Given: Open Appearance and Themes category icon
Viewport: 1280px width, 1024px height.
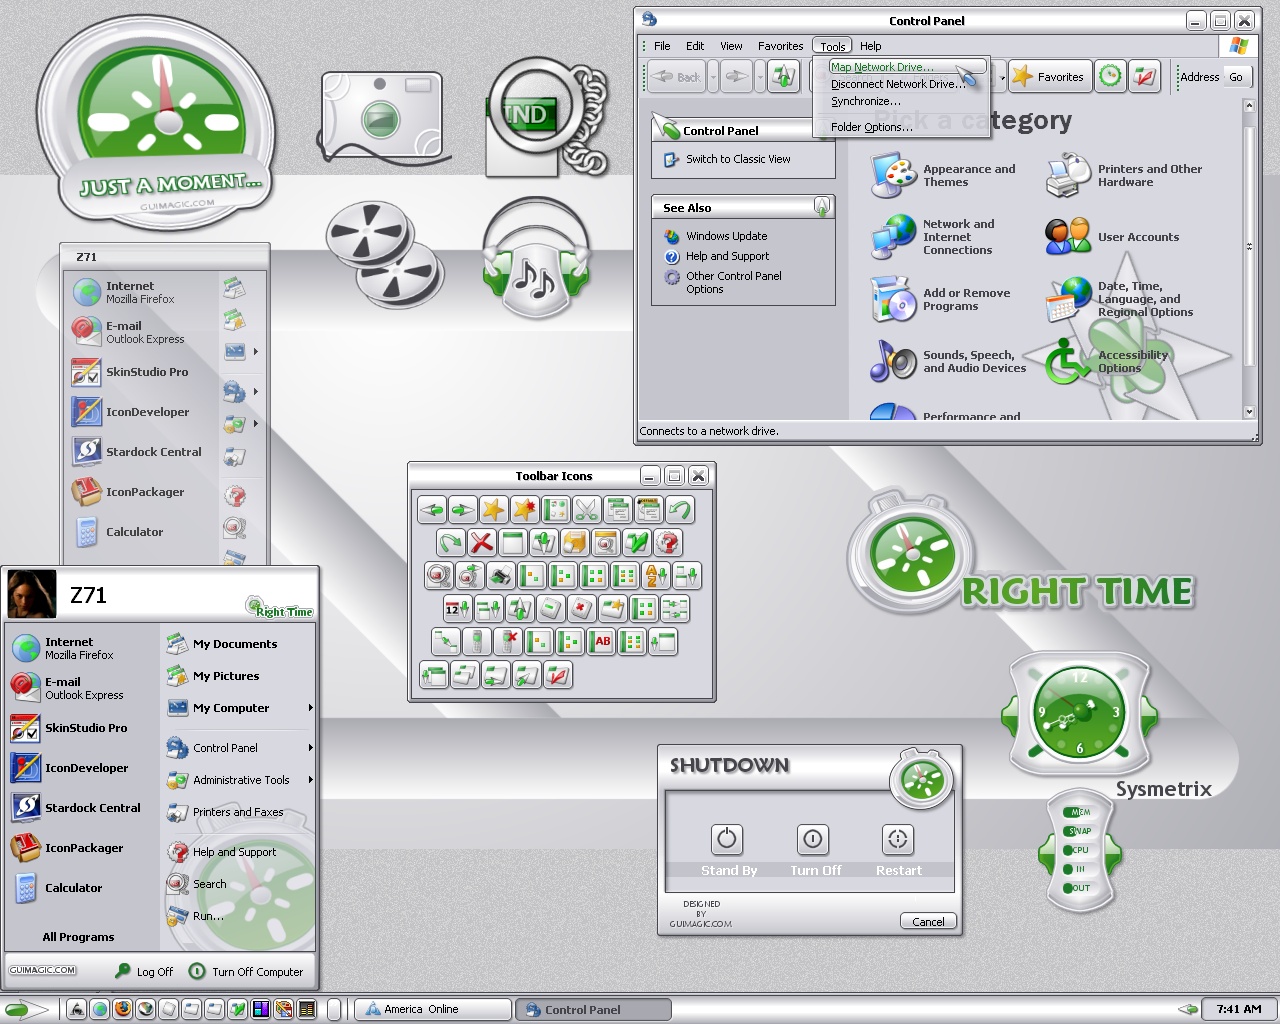Looking at the screenshot, I should 893,176.
